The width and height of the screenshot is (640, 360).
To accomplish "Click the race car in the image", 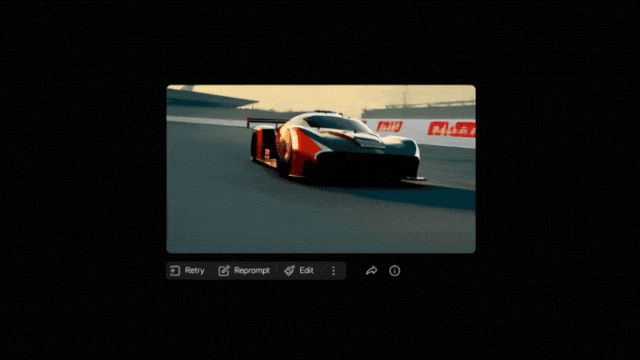I will pos(335,147).
